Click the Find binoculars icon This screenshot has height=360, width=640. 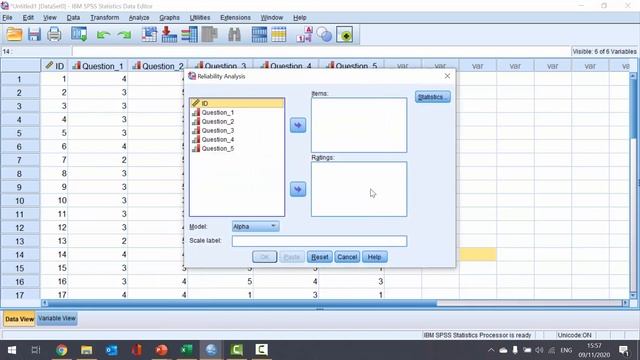tap(234, 35)
